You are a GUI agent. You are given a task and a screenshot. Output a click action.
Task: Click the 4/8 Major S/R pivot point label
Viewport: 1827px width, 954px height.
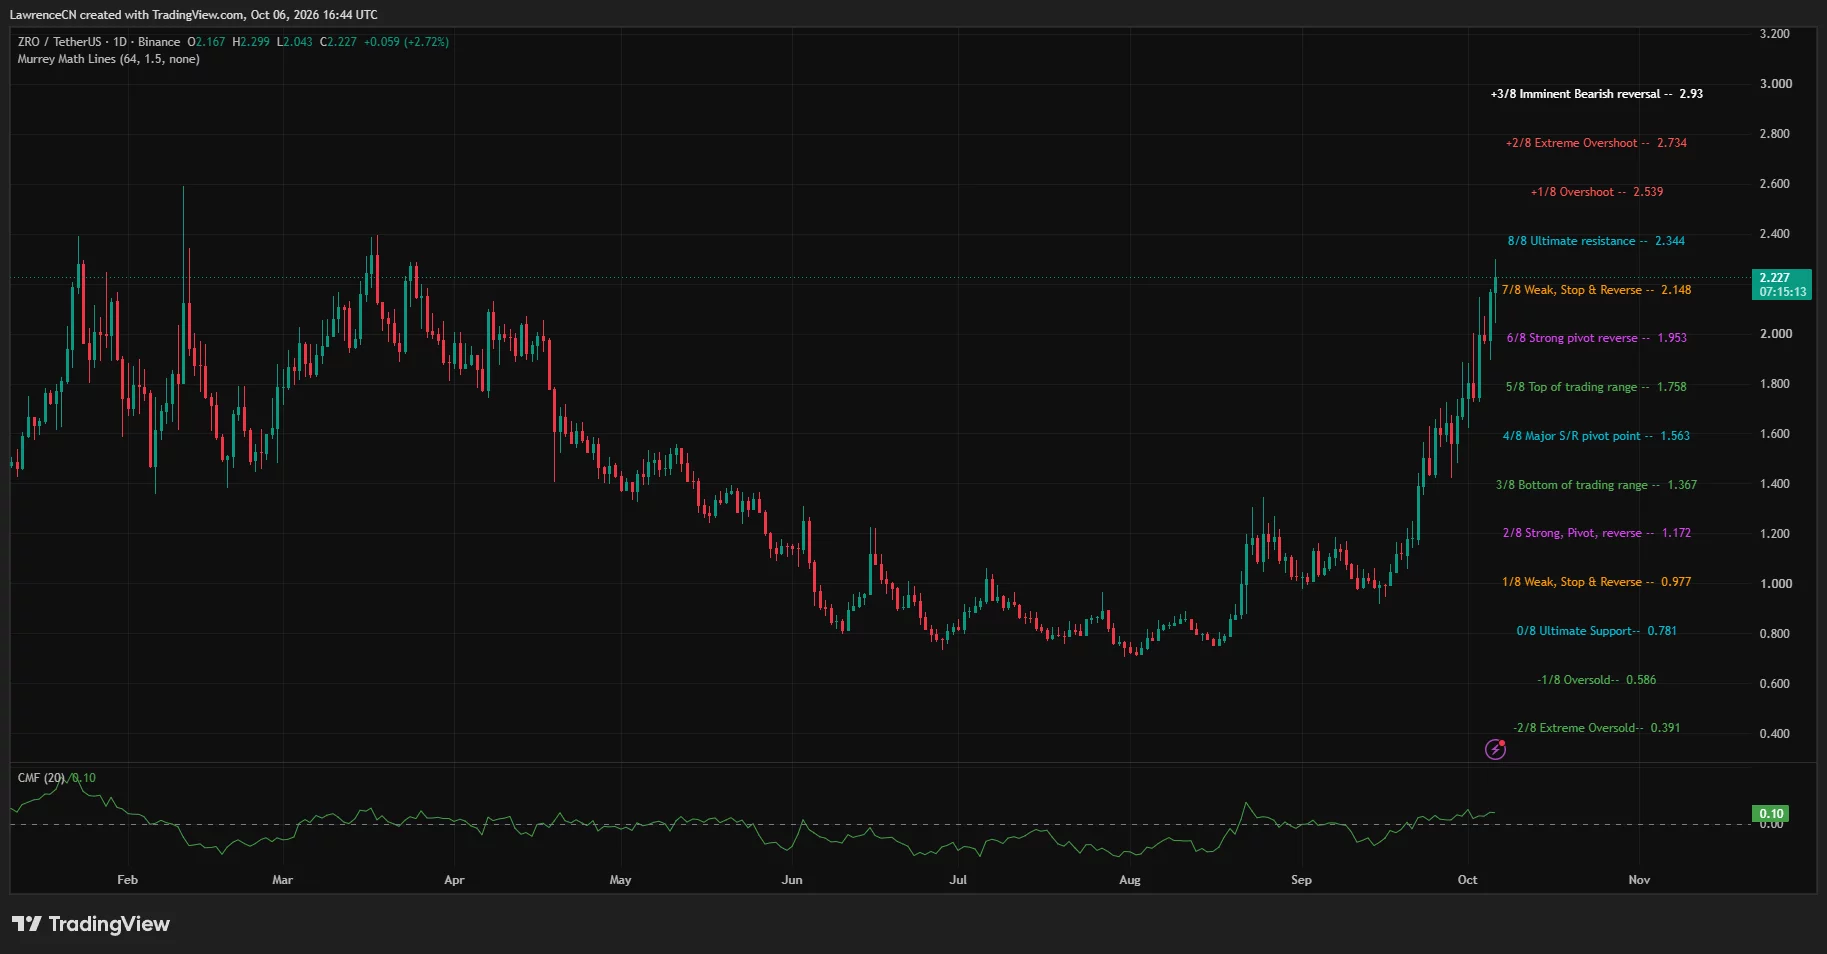[x=1596, y=436]
